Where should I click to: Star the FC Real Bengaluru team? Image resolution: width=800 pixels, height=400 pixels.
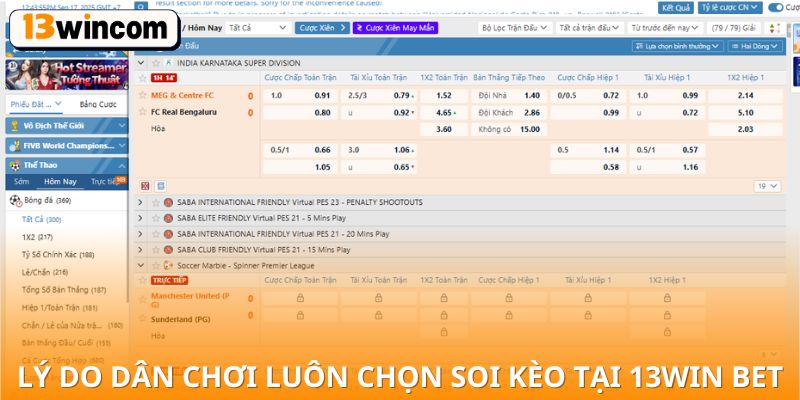pos(143,112)
